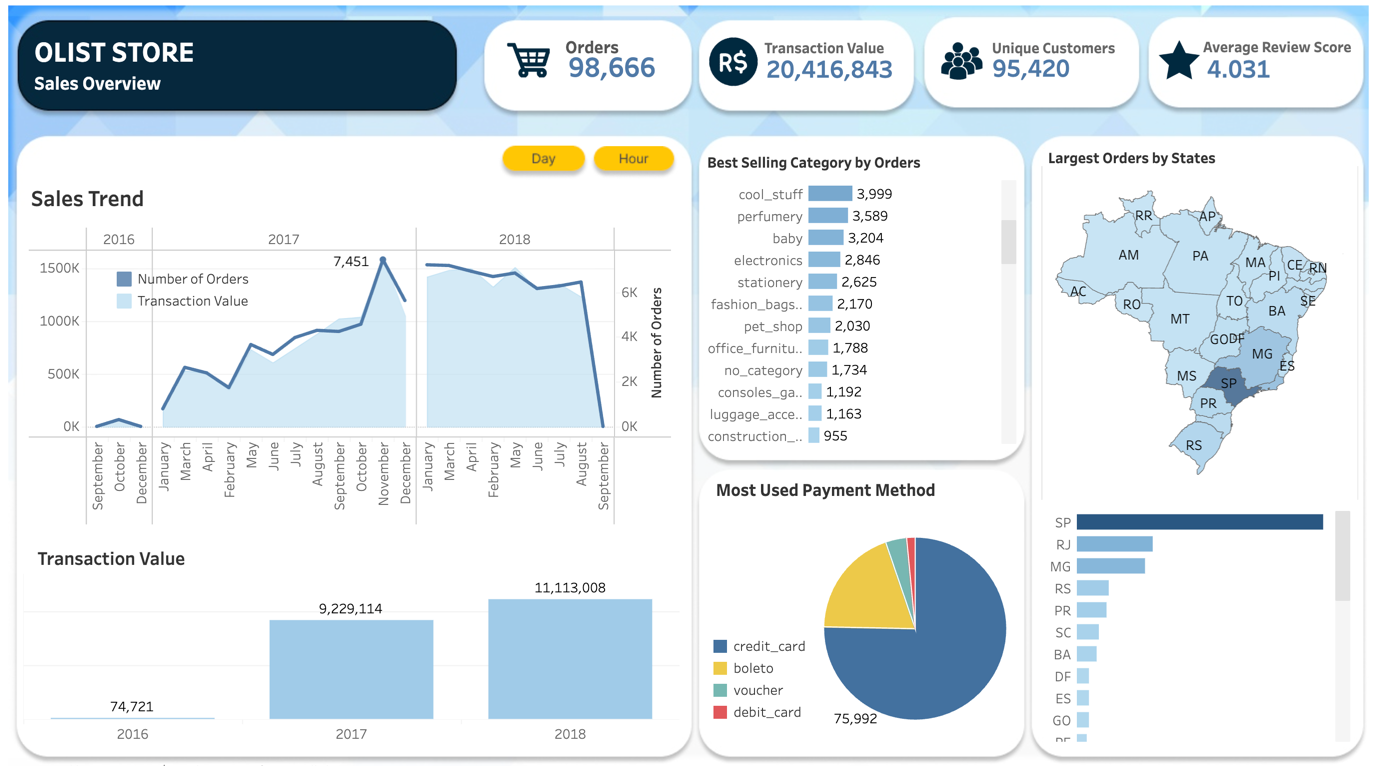Screen dimensions: 1379x766
Task: Select the MG state on the map
Action: tap(1261, 354)
